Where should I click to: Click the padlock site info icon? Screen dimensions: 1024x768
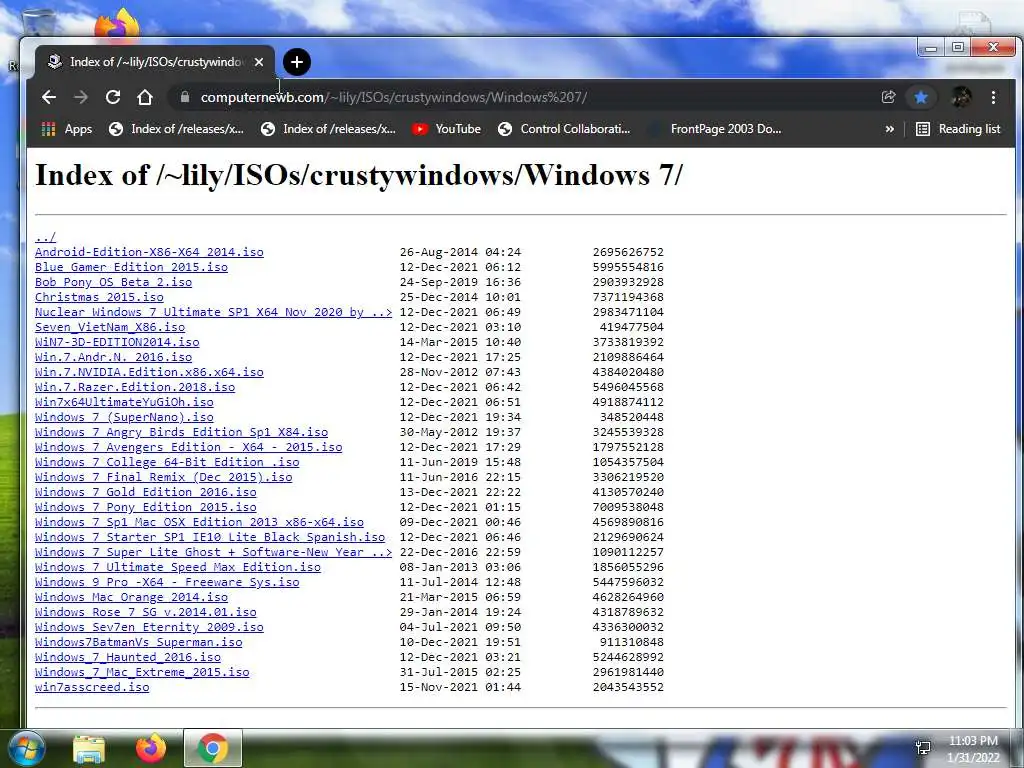185,97
